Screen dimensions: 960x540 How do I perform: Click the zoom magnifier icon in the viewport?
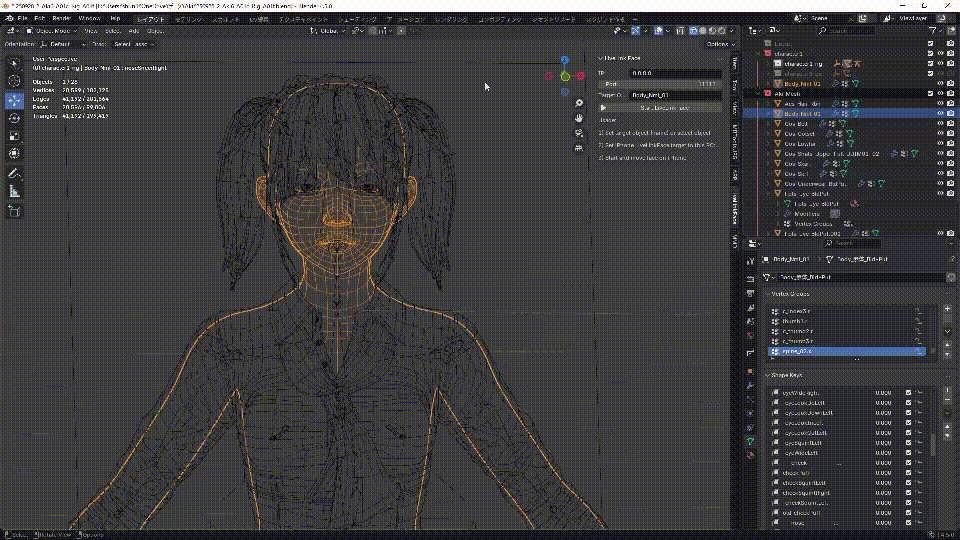(x=579, y=103)
